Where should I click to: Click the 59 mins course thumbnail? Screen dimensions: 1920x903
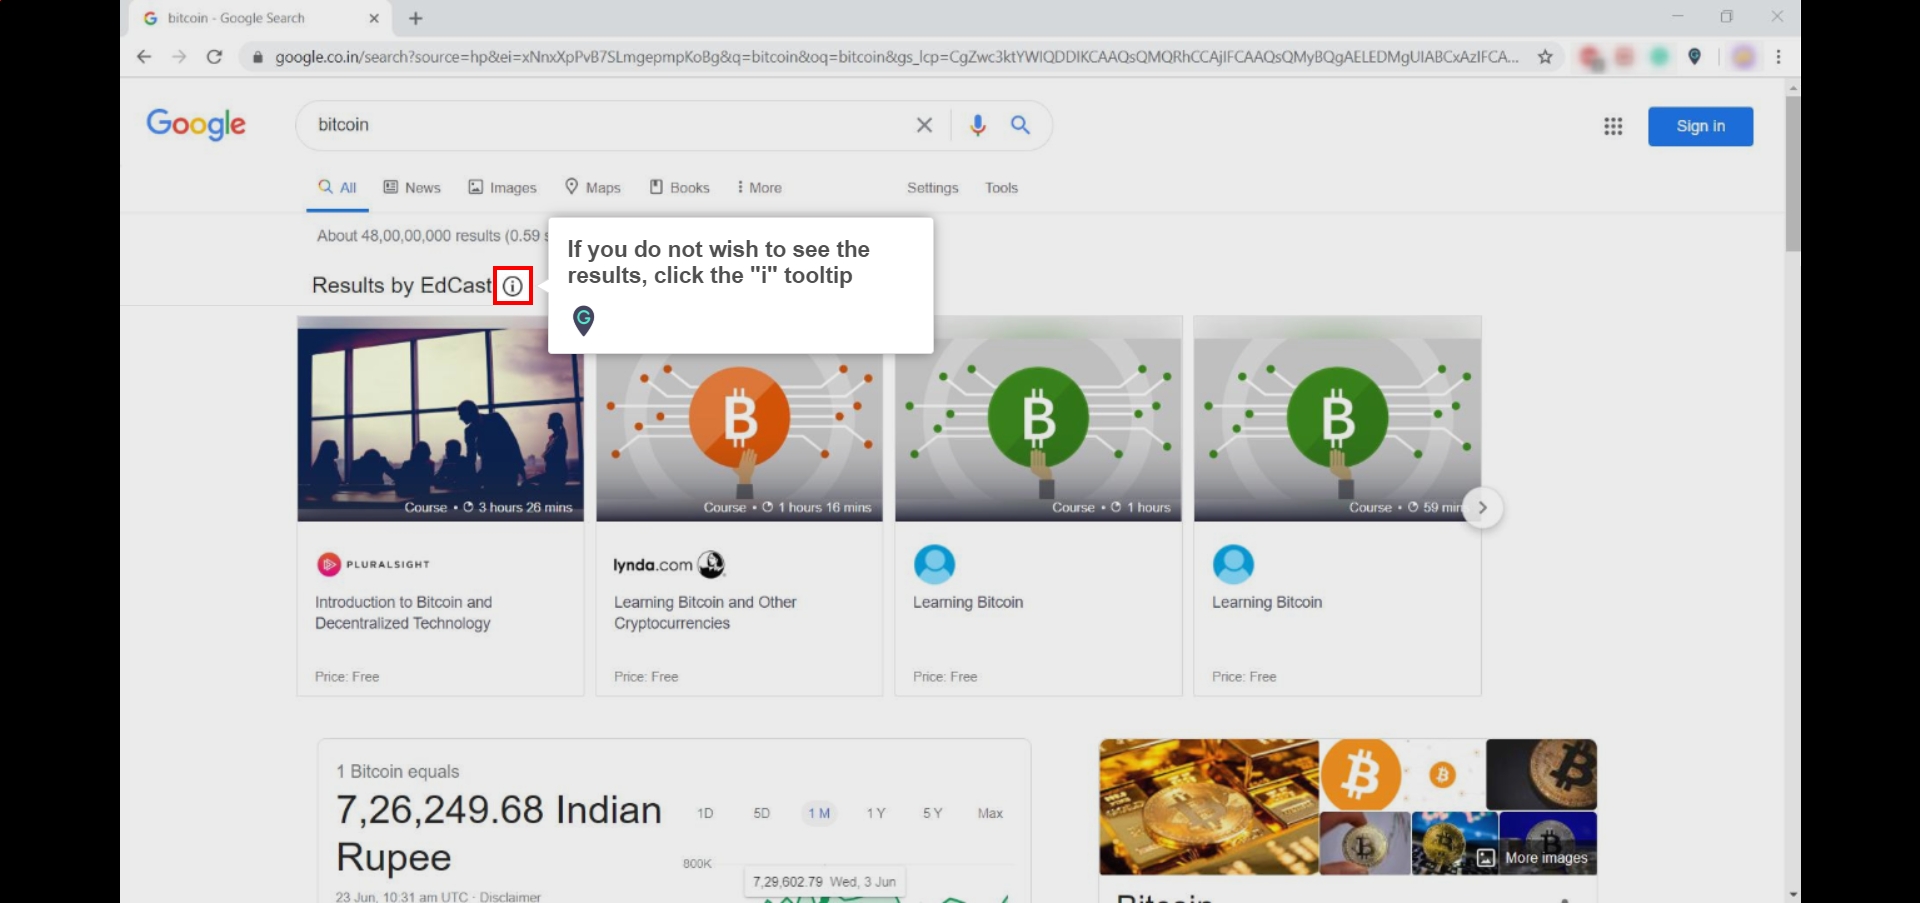[x=1337, y=419]
